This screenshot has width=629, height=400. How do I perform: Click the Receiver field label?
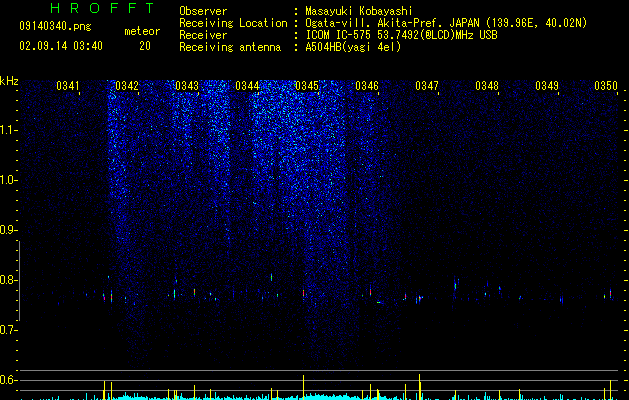[x=203, y=35]
